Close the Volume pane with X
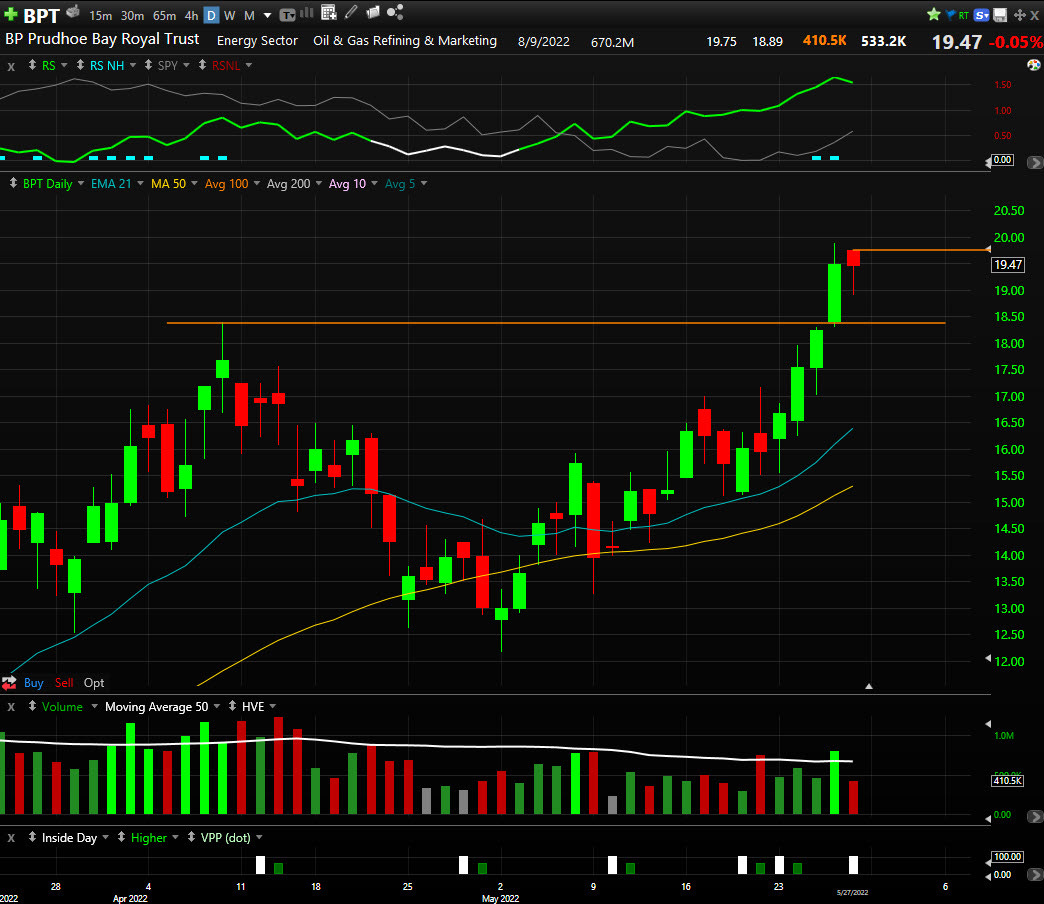Image resolution: width=1044 pixels, height=904 pixels. (11, 707)
